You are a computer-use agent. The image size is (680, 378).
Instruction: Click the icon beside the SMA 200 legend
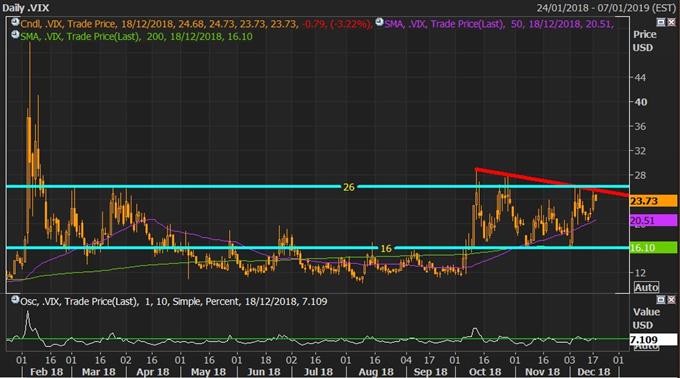[x=15, y=35]
